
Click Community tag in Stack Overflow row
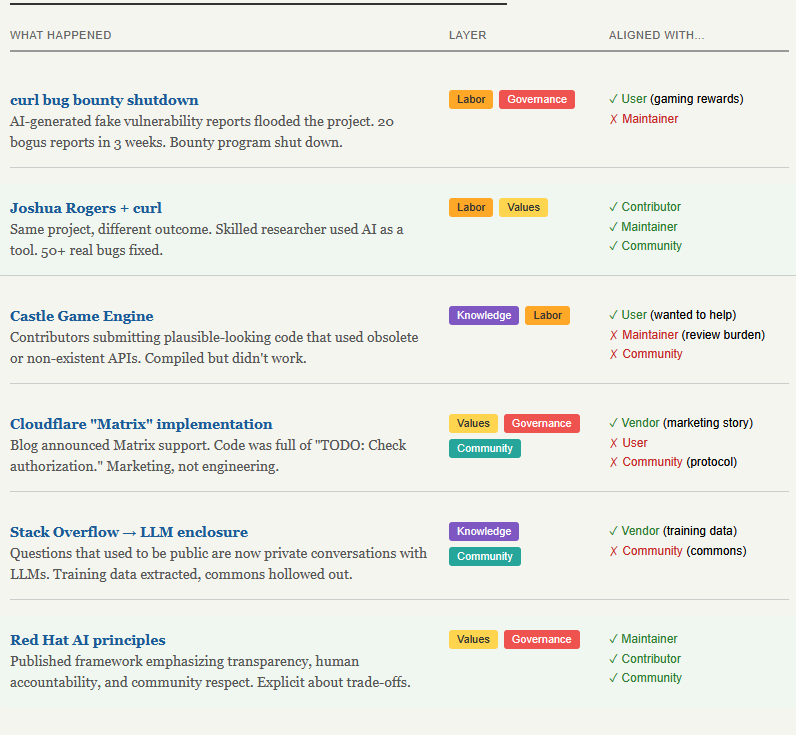coord(485,557)
